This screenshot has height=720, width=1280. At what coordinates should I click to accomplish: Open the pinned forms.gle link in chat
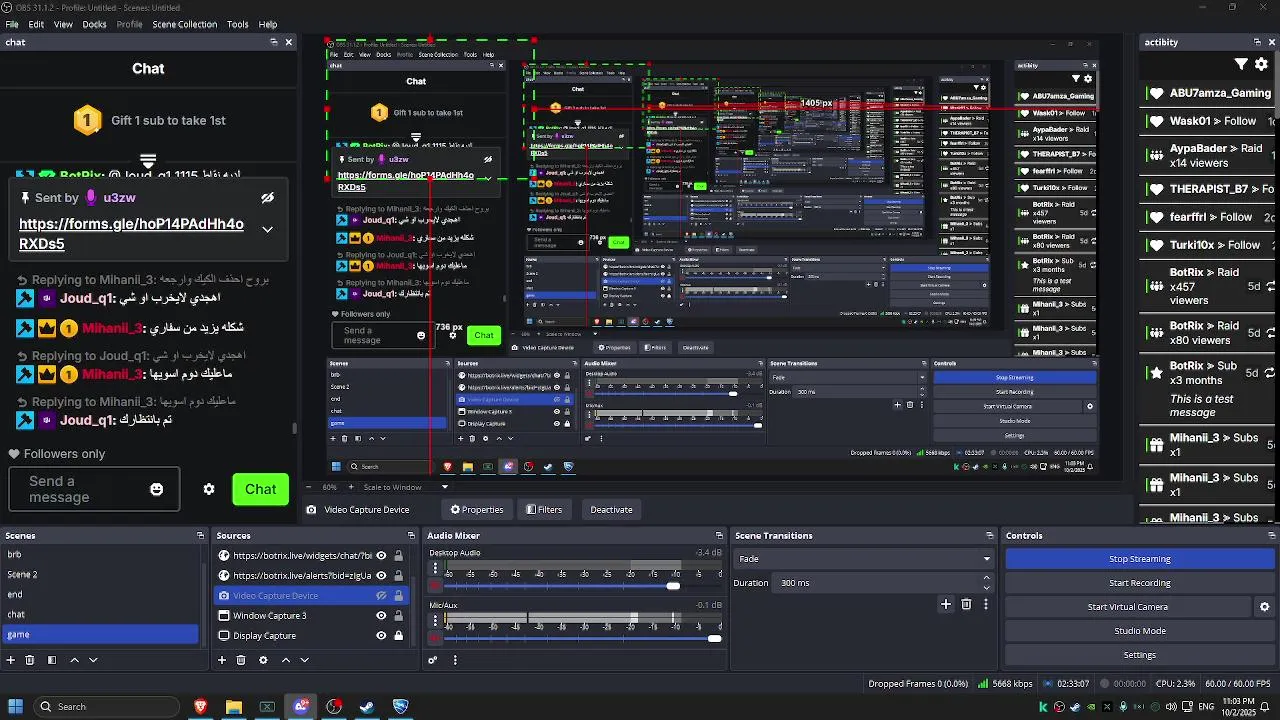coord(131,234)
